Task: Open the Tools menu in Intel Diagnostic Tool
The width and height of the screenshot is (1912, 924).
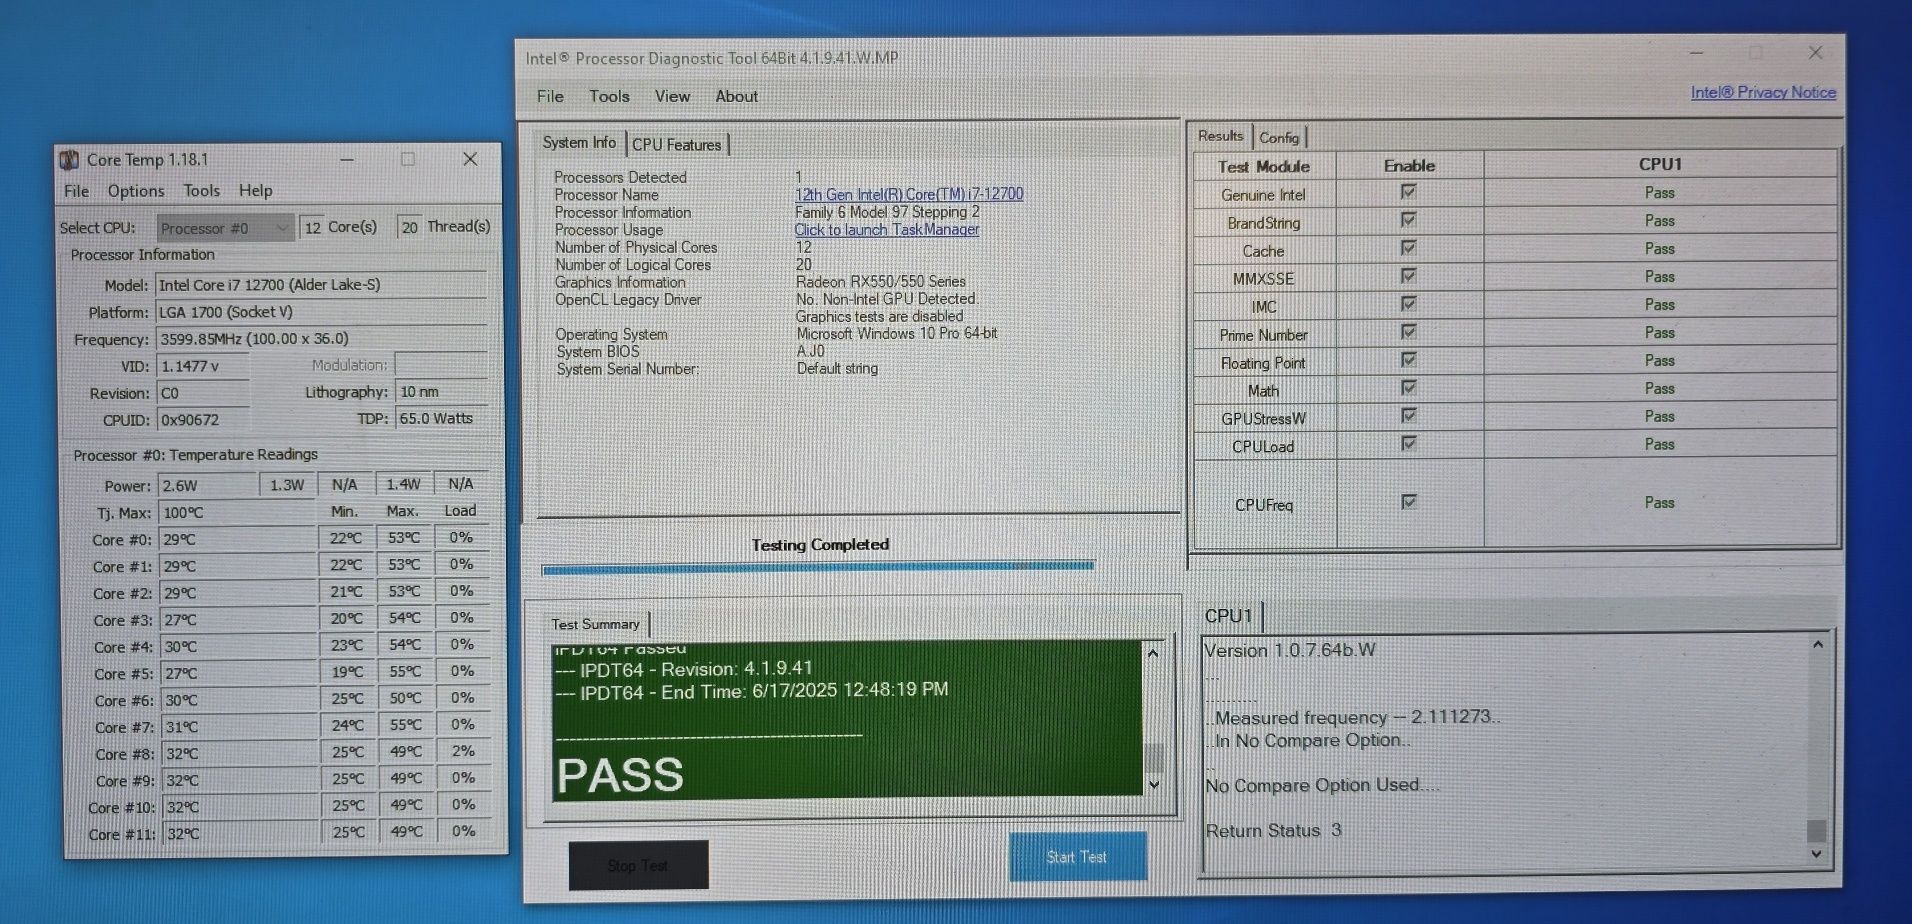Action: pyautogui.click(x=609, y=96)
